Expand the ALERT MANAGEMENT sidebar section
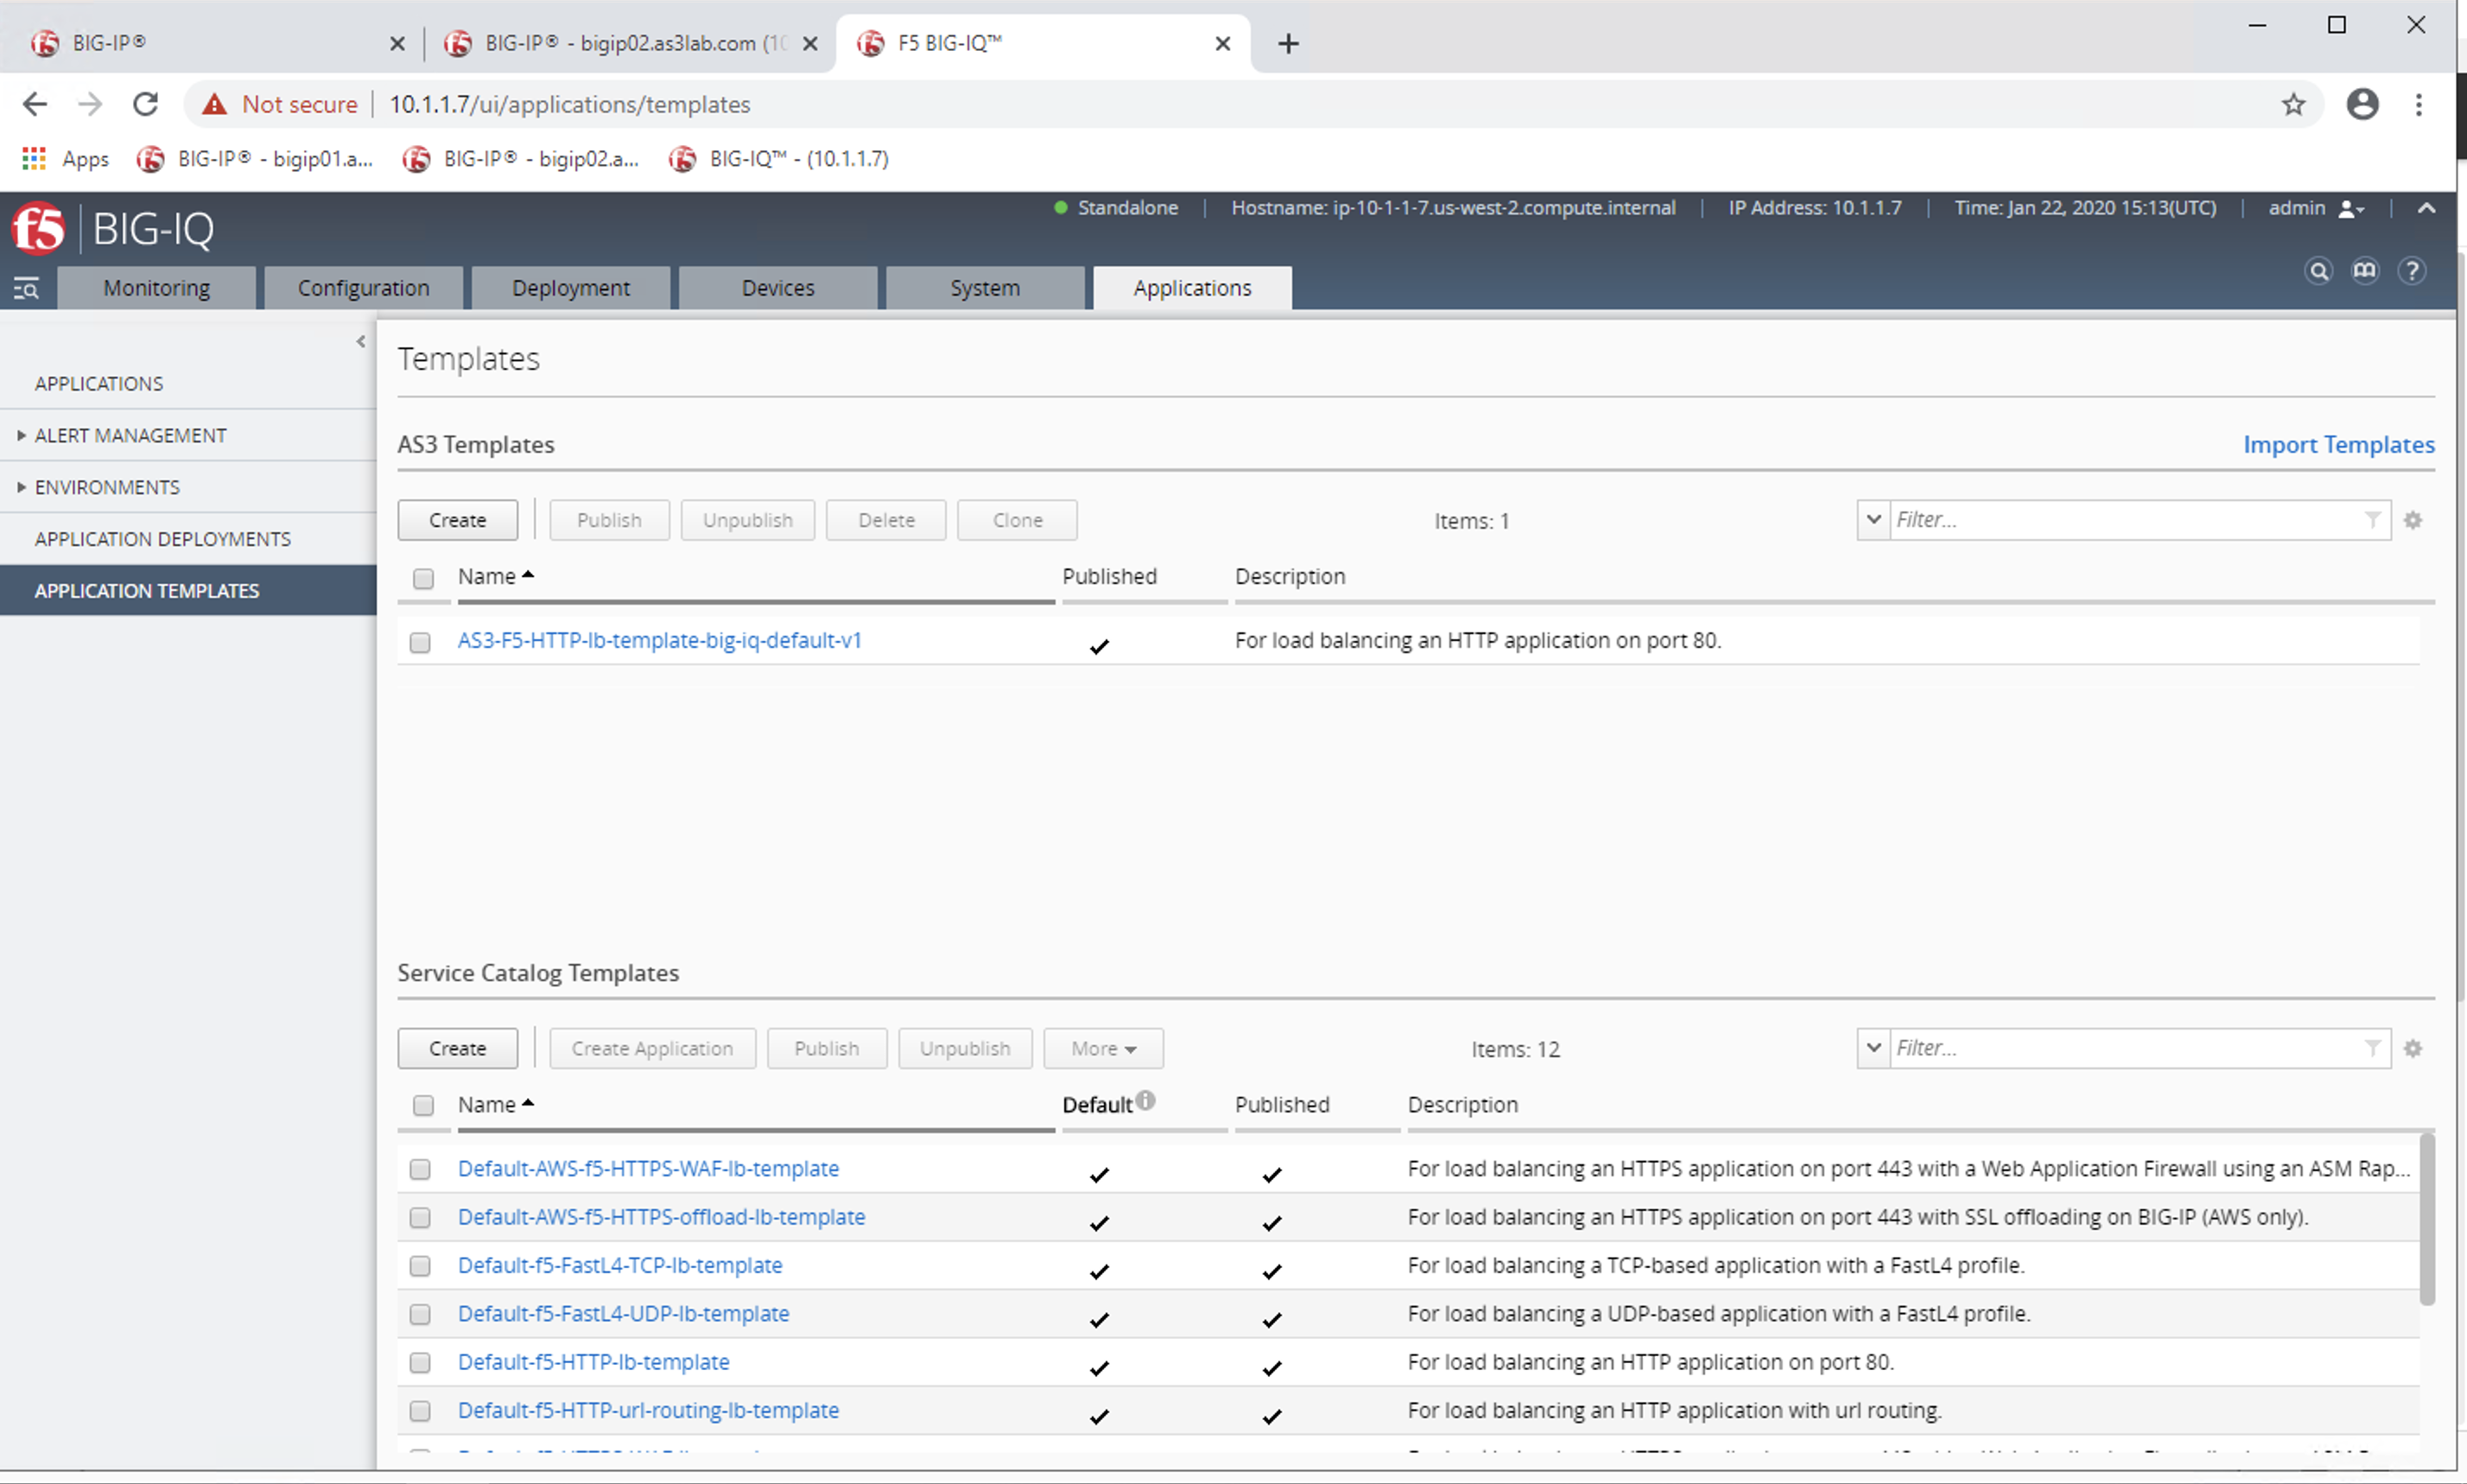2467x1484 pixels. [x=21, y=435]
